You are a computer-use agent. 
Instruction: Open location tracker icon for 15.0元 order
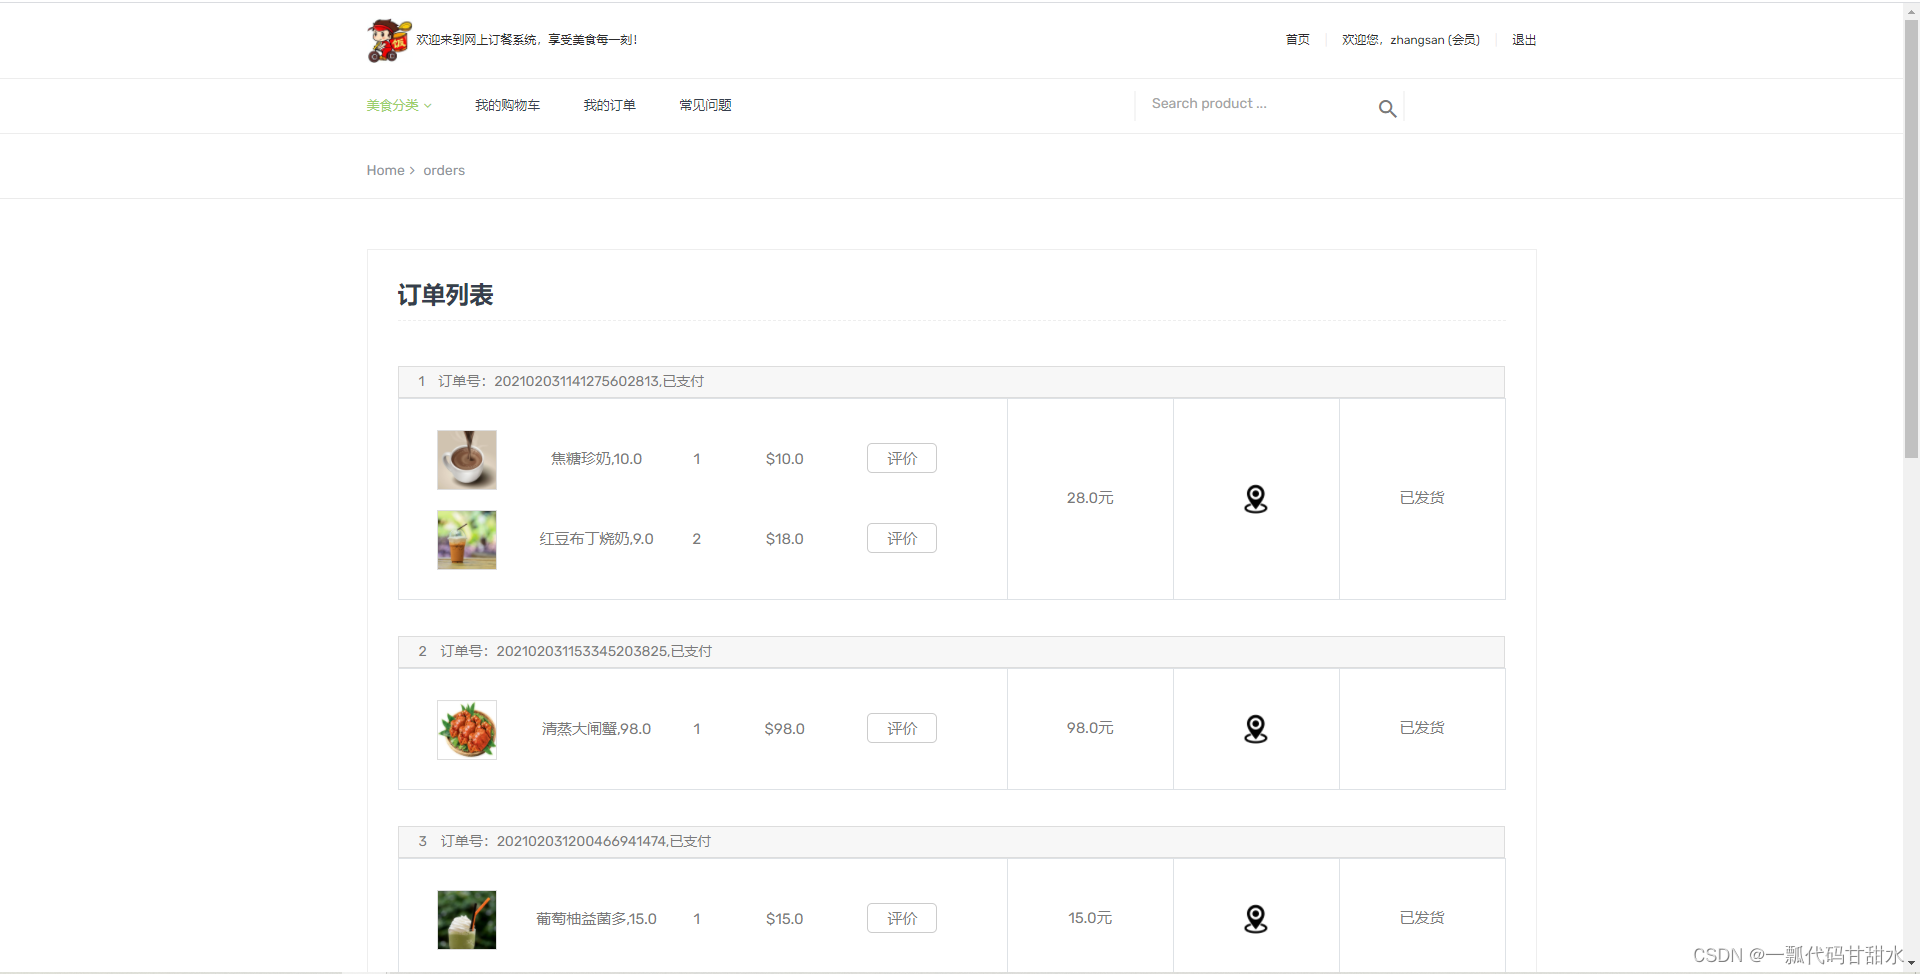[1256, 918]
